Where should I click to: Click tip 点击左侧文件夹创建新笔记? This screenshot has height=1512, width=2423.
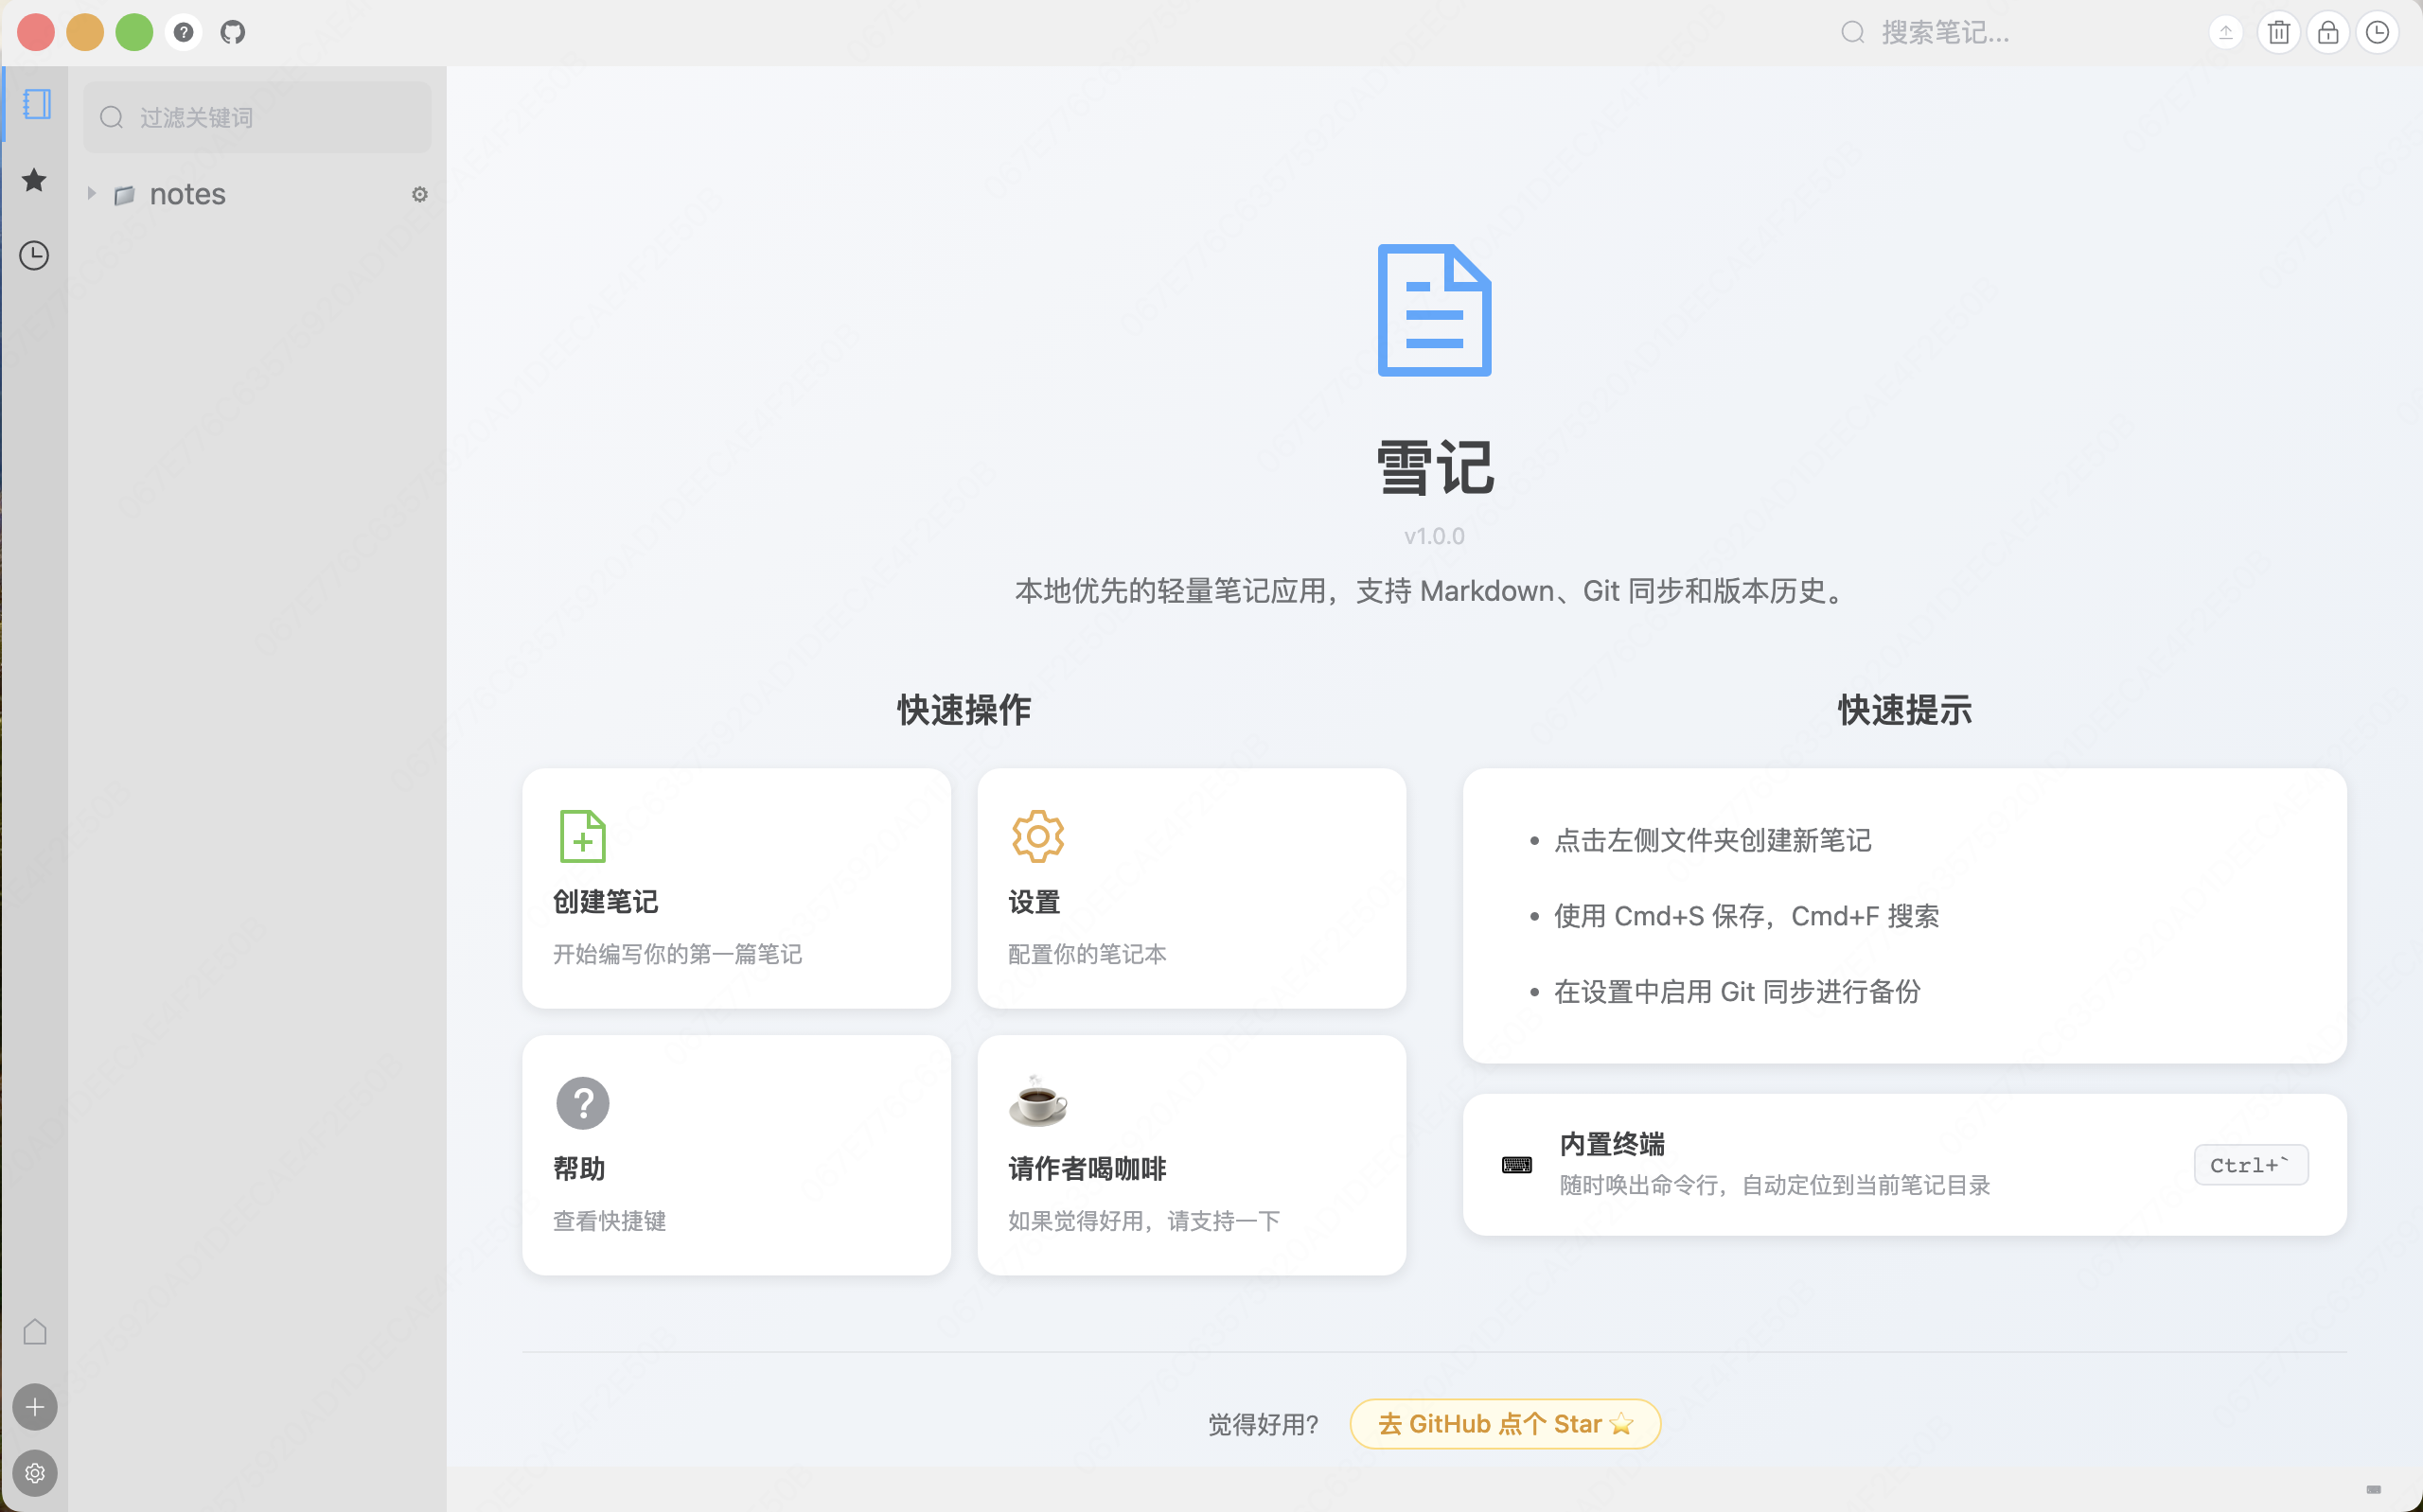pos(1712,840)
